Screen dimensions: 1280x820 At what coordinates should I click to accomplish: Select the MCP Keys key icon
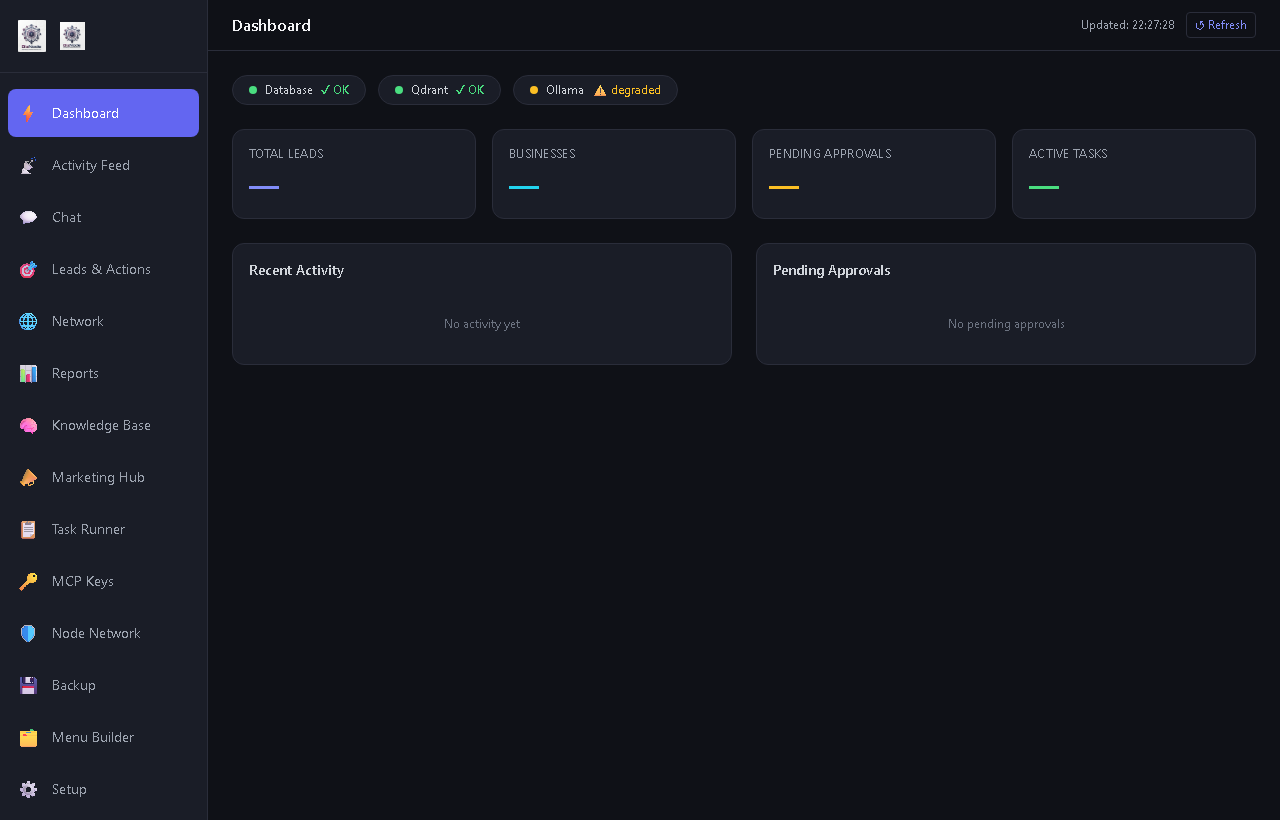(x=29, y=581)
